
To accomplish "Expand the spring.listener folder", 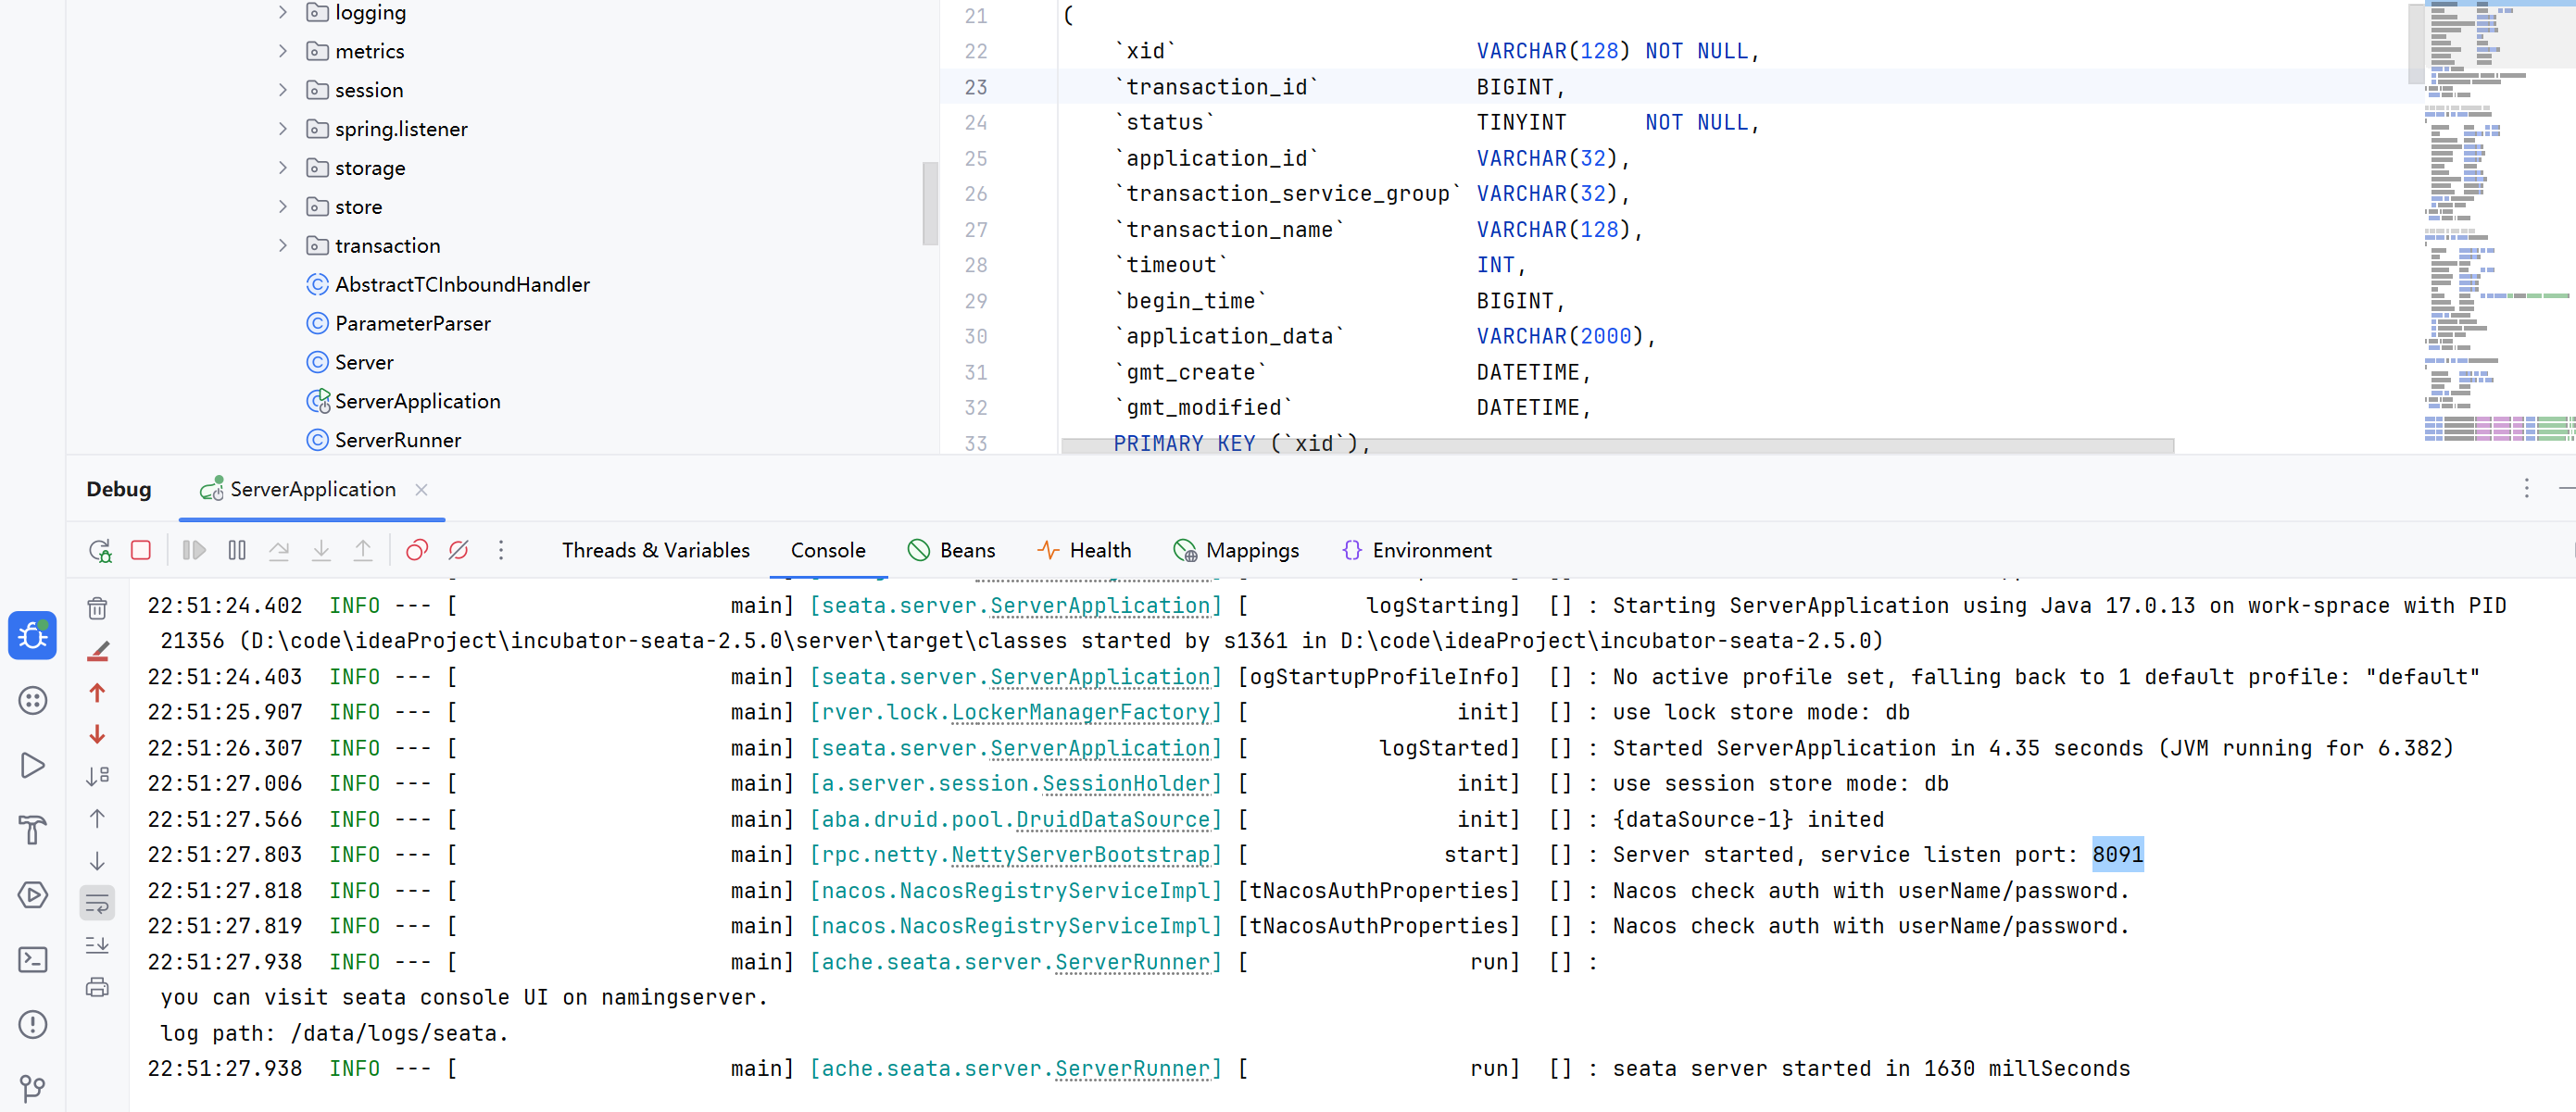I will [x=283, y=129].
